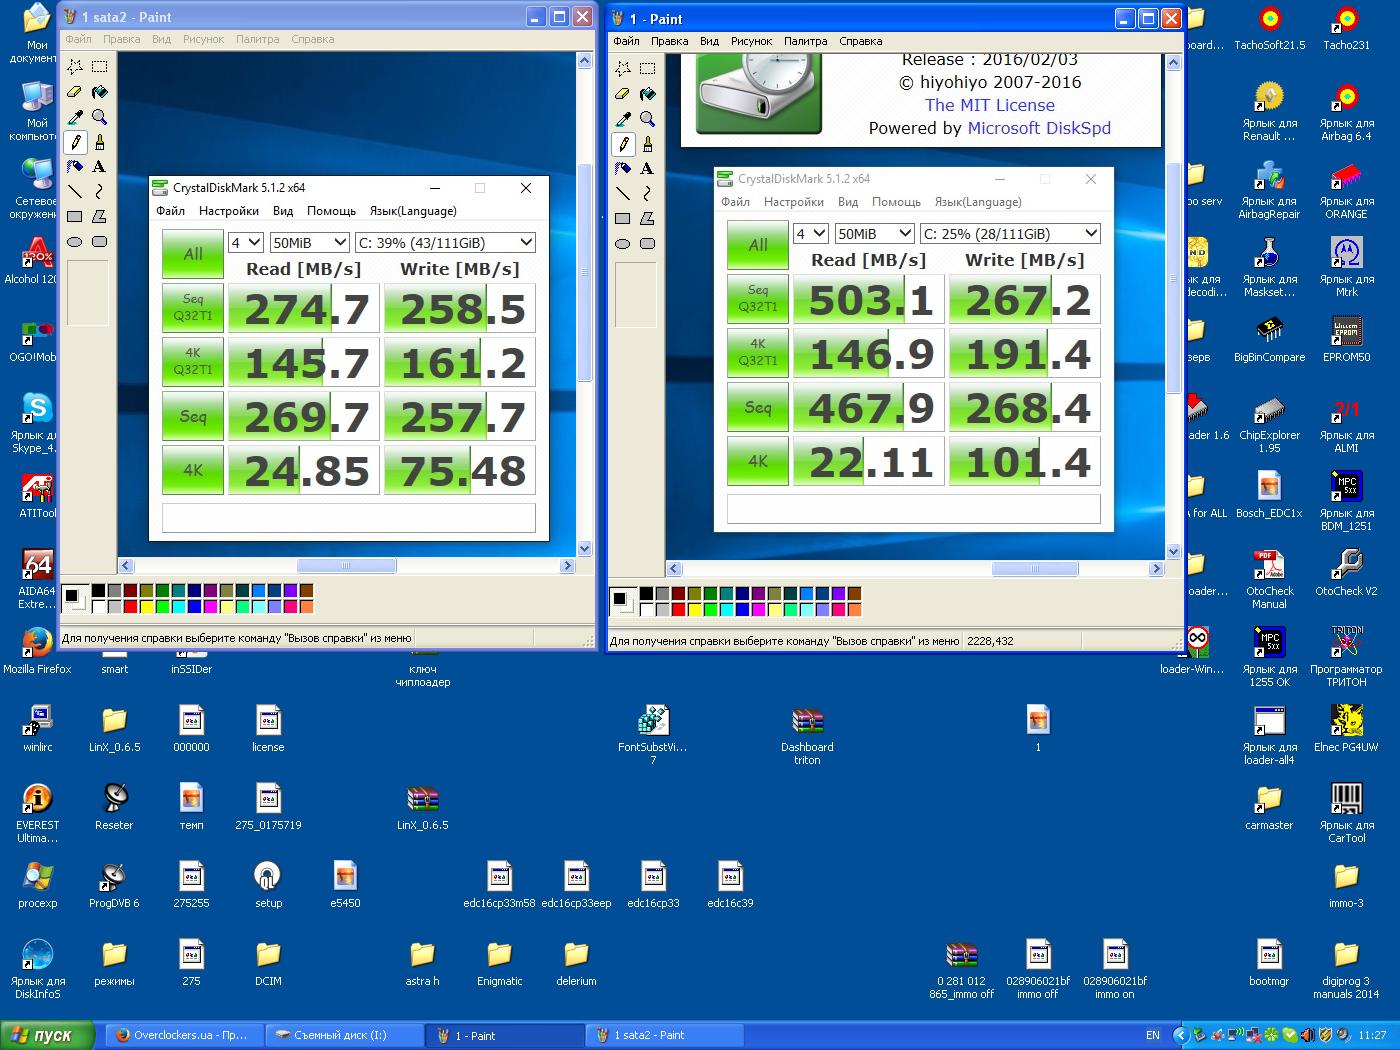1400x1050 pixels.
Task: Select the edc16c39 file on desktop
Action: point(730,885)
